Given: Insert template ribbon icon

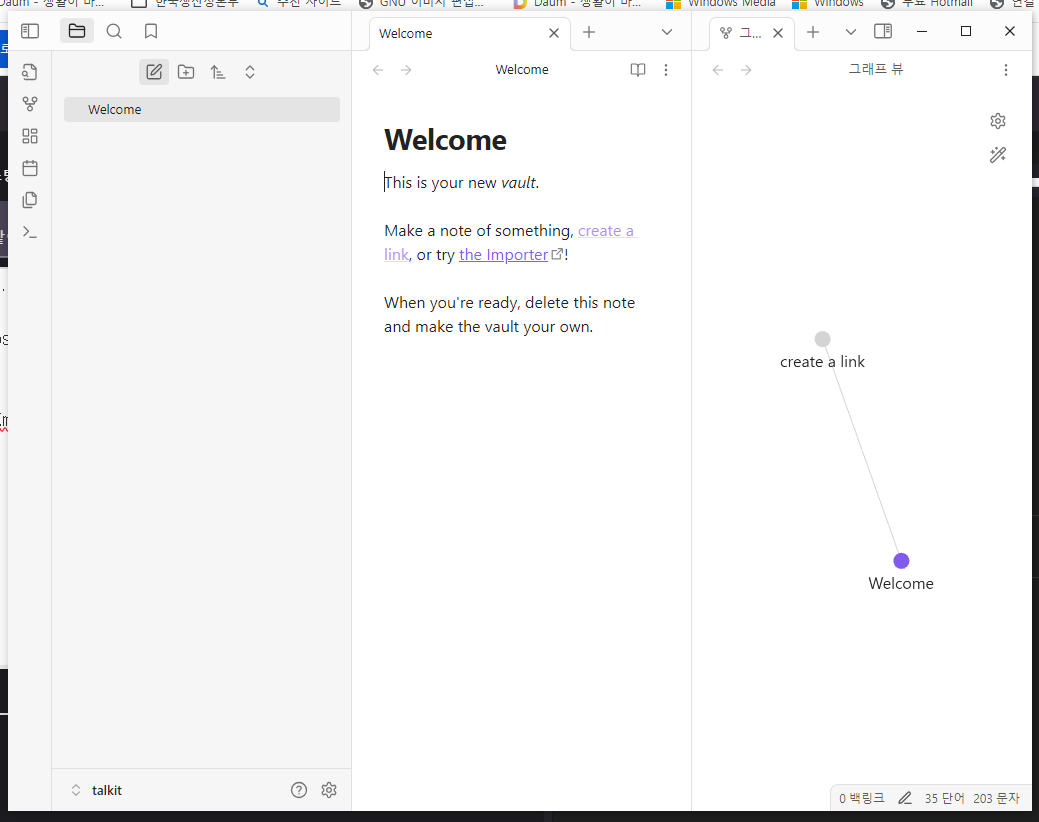Looking at the screenshot, I should [30, 200].
